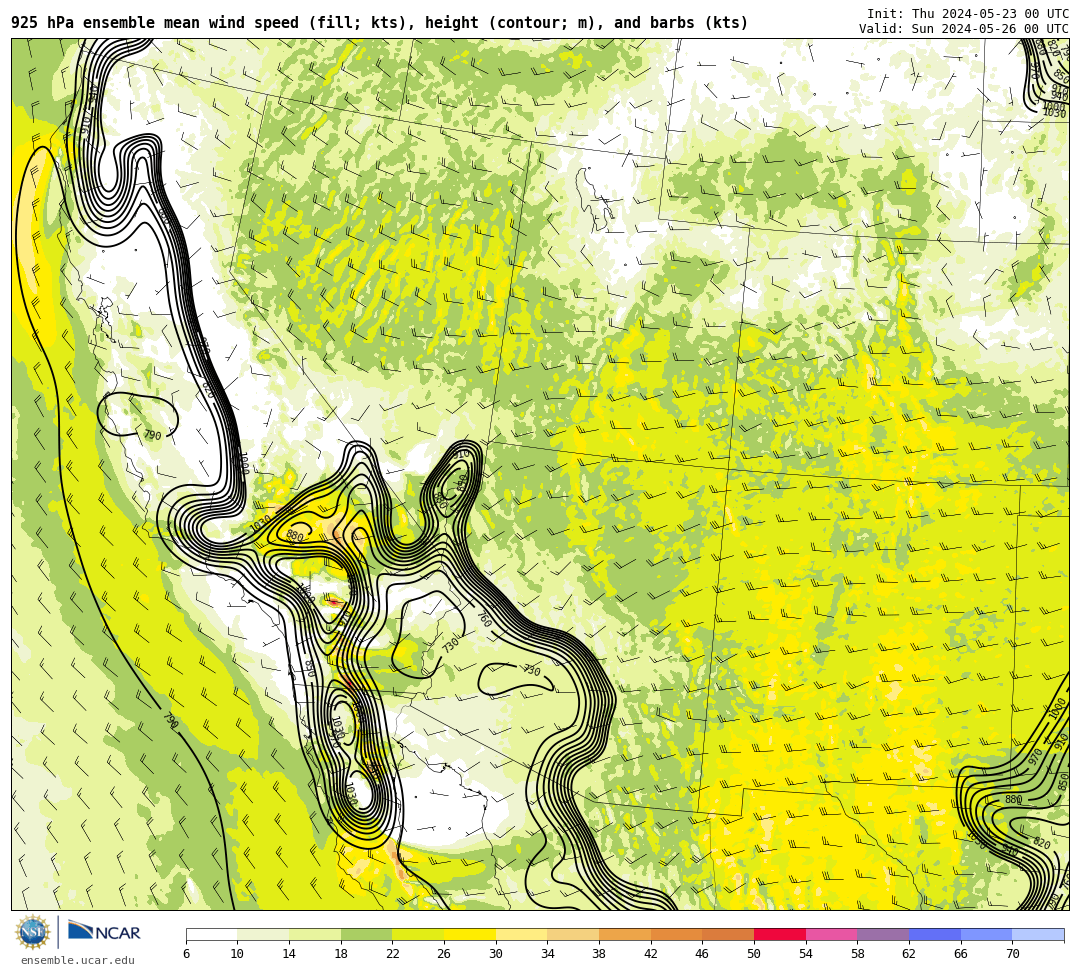The image size is (1080, 973).
Task: Pick the dark orange 46–50 kts swatch
Action: pyautogui.click(x=728, y=934)
